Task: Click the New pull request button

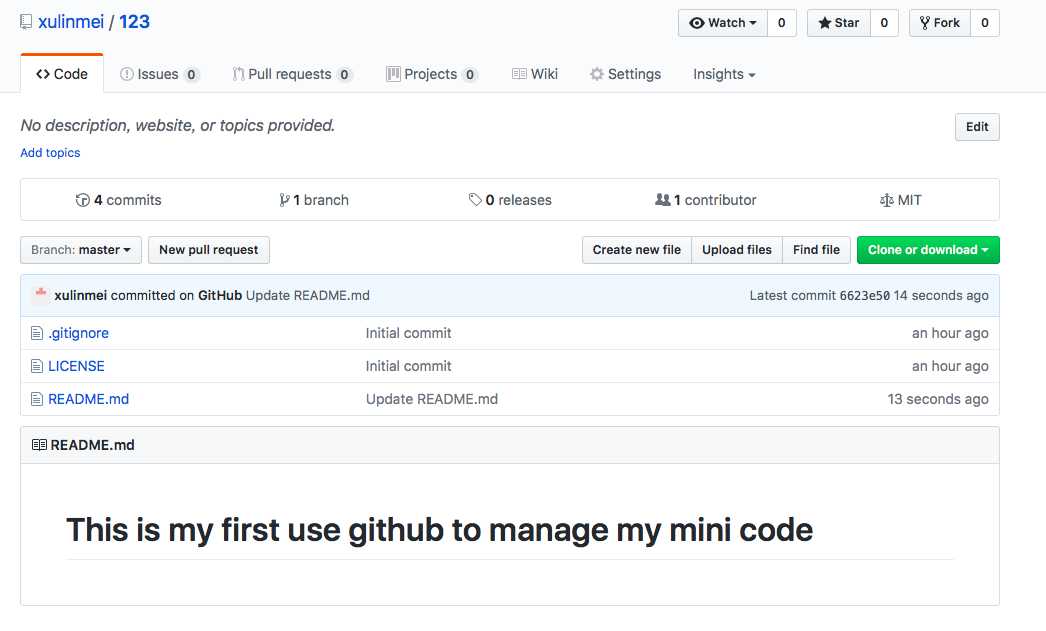Action: (209, 250)
